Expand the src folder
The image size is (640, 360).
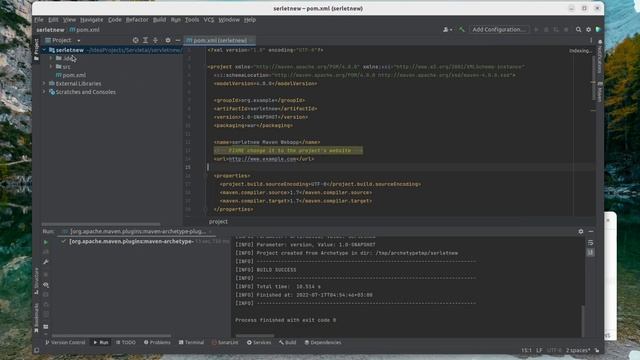51,67
